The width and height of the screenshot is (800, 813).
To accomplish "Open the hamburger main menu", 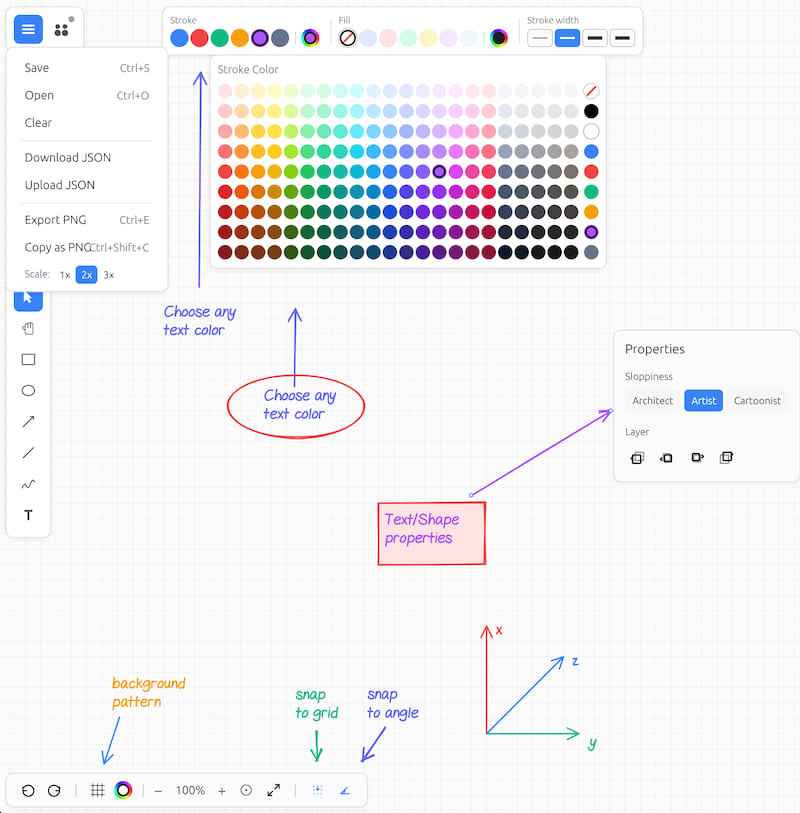I will pos(28,29).
